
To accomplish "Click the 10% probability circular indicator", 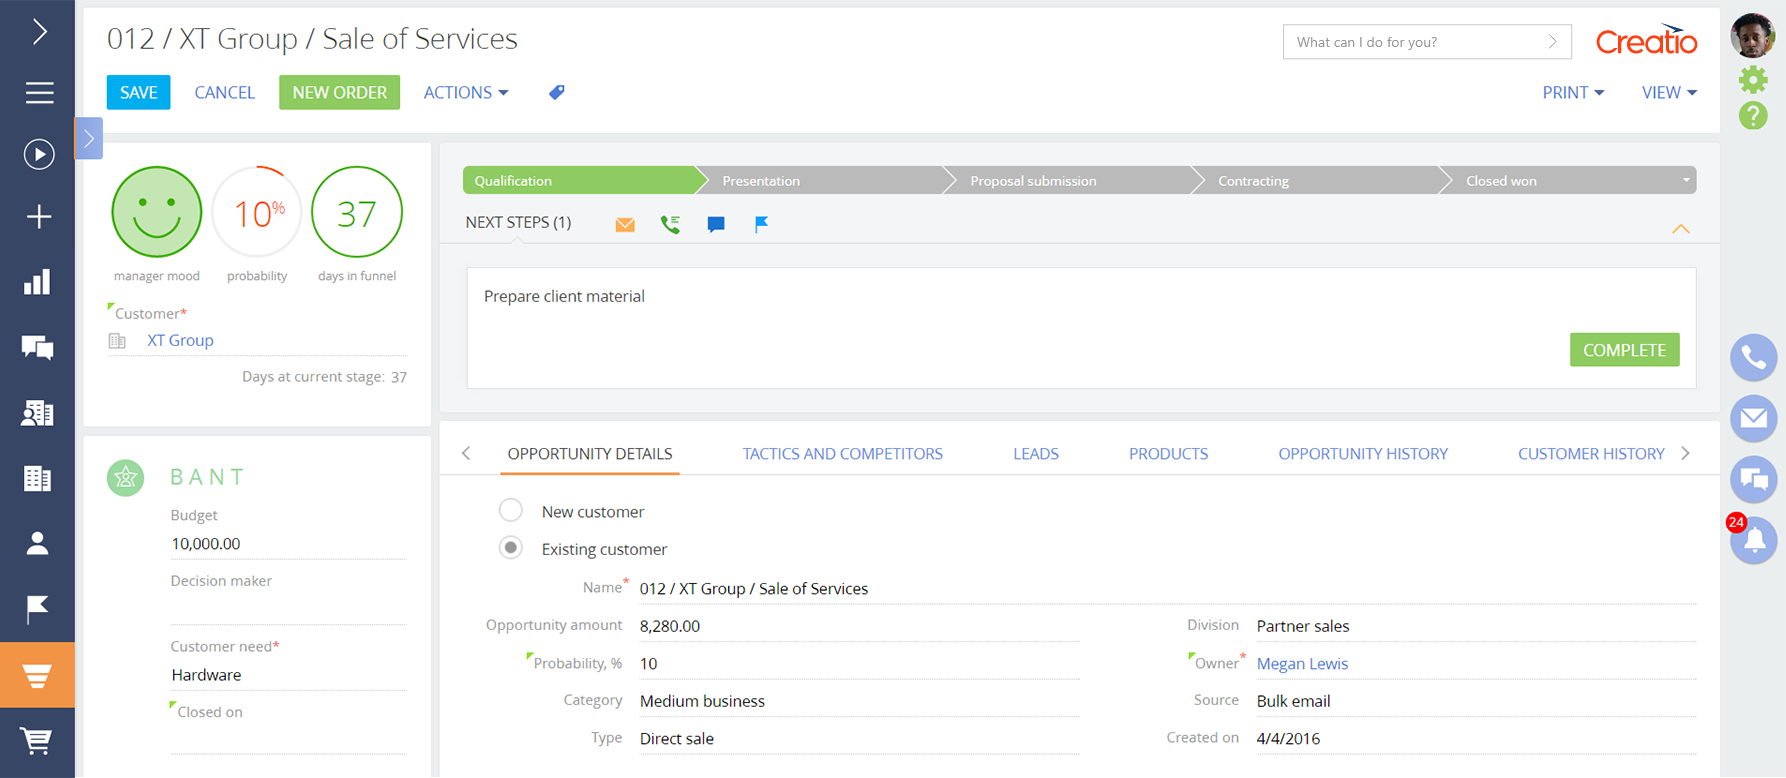I will click(x=257, y=212).
